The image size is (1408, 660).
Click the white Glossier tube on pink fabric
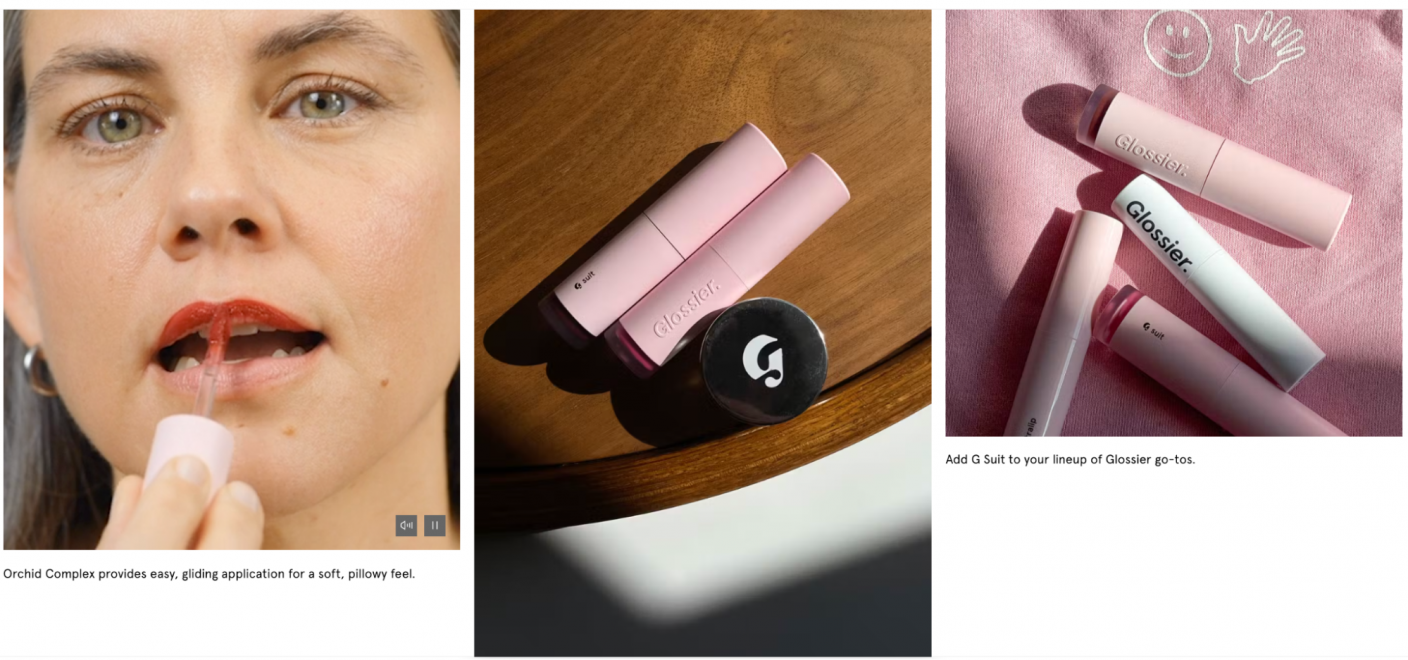[1217, 281]
